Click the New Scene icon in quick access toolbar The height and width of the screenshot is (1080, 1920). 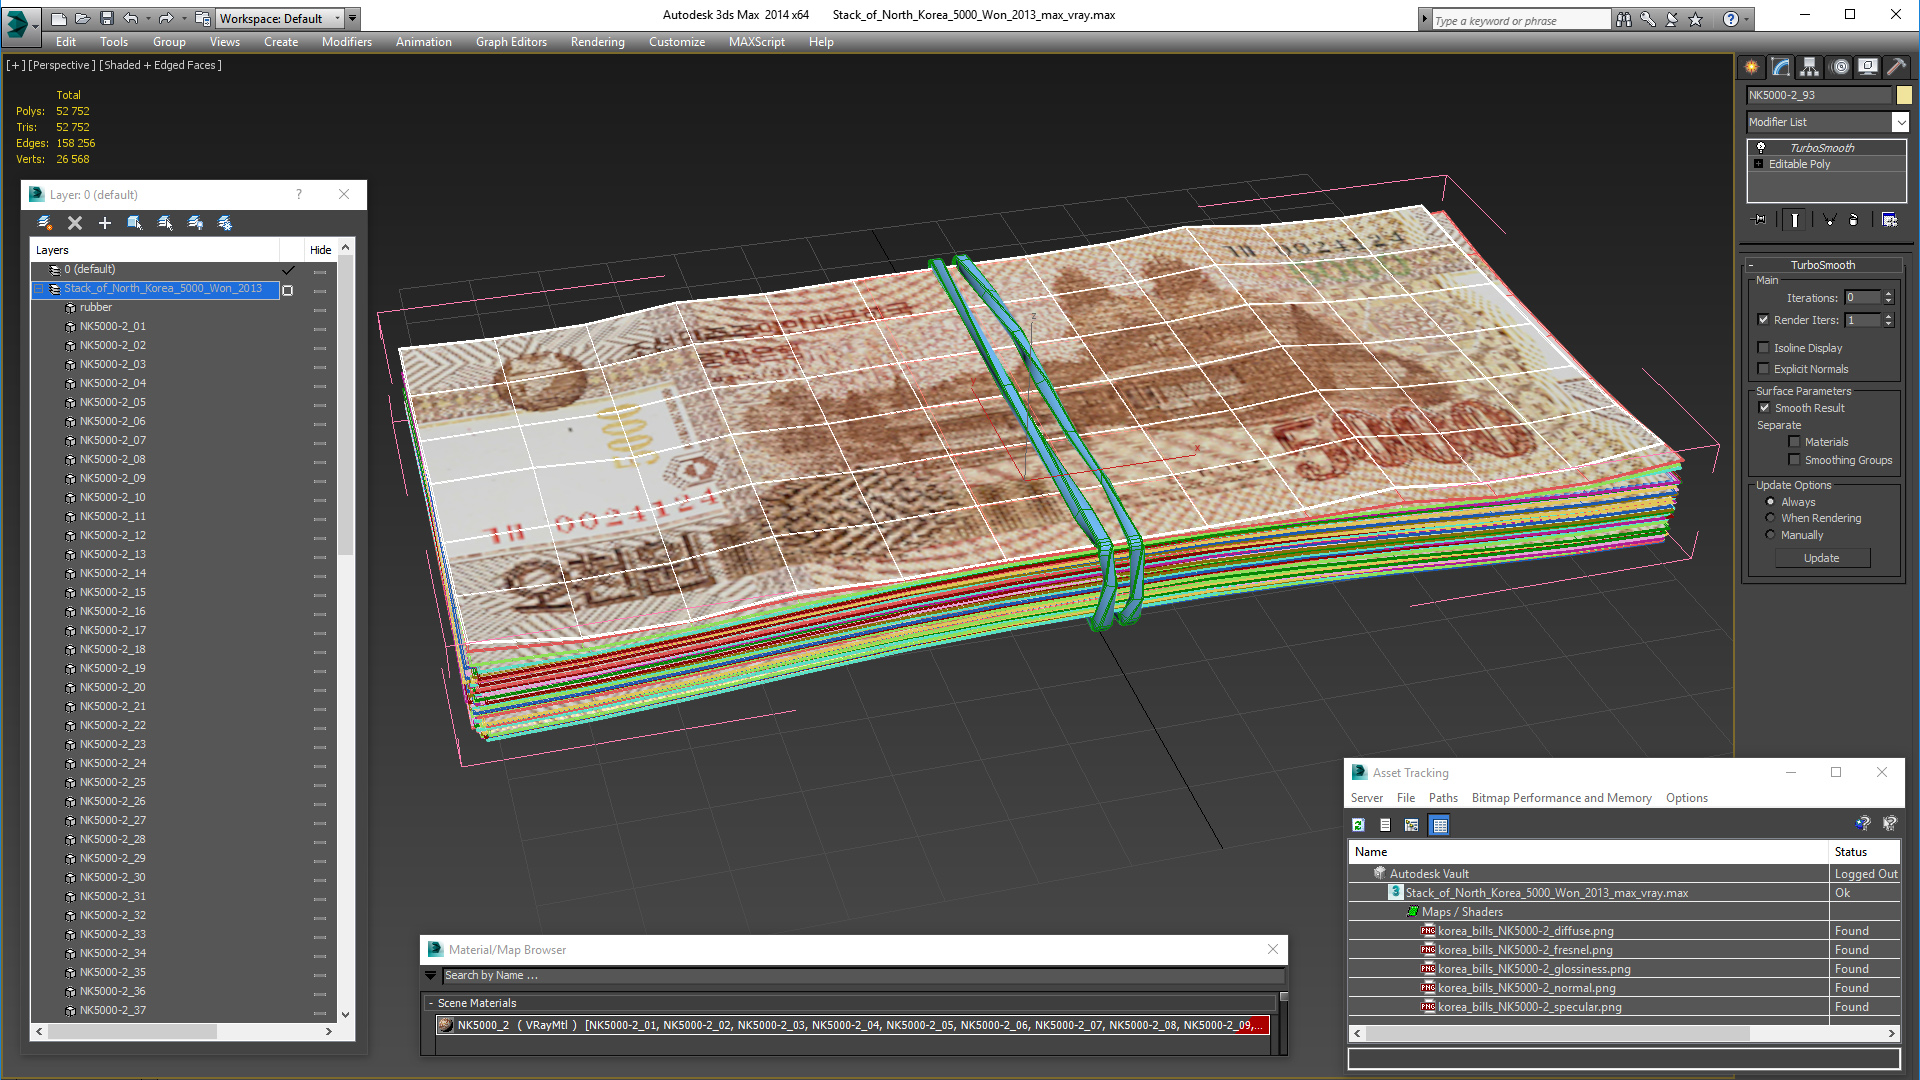point(59,18)
